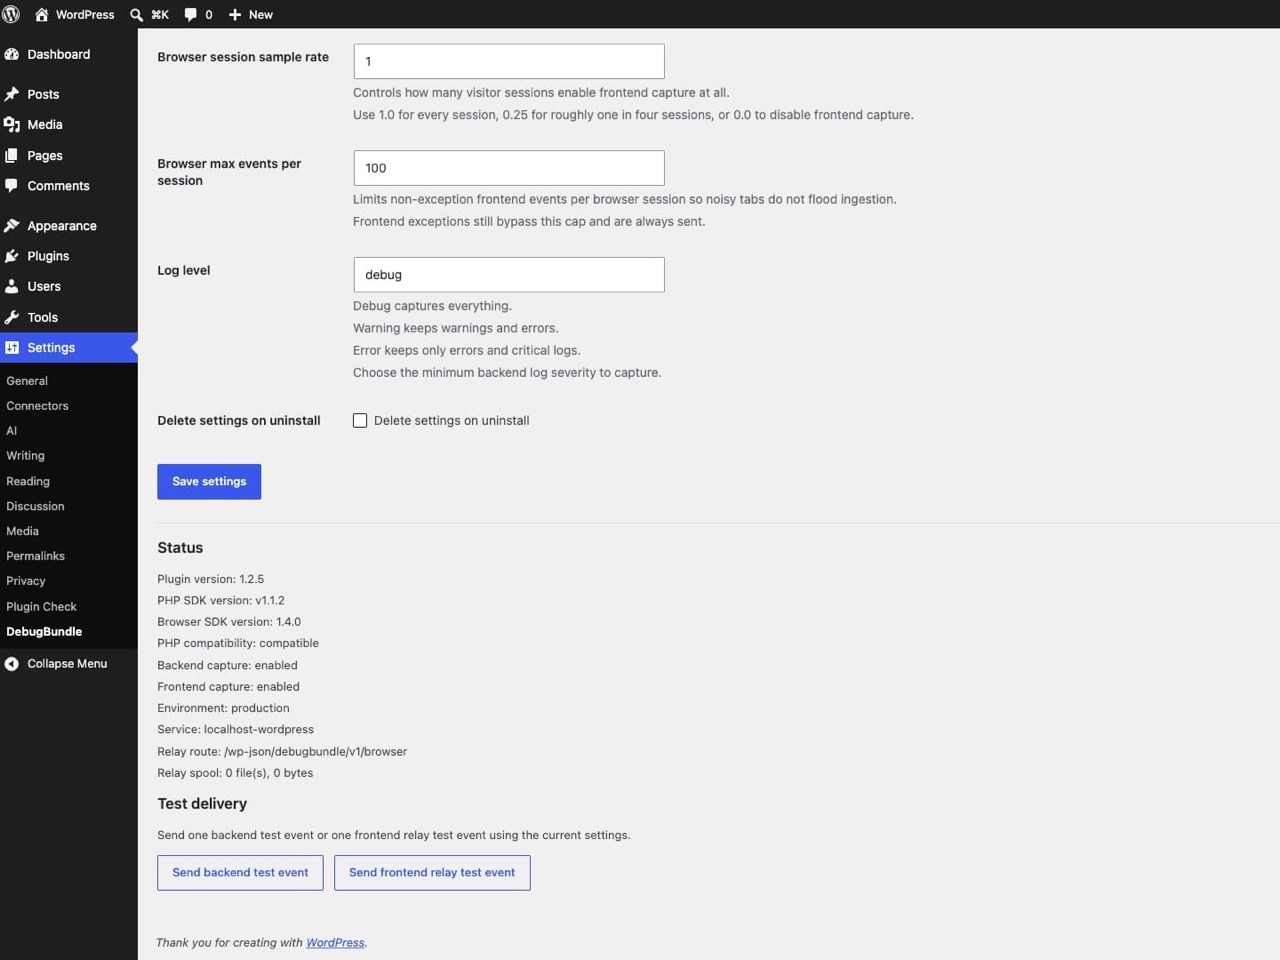Open the search magnifier icon
Viewport: 1280px width, 960px height.
pos(137,14)
